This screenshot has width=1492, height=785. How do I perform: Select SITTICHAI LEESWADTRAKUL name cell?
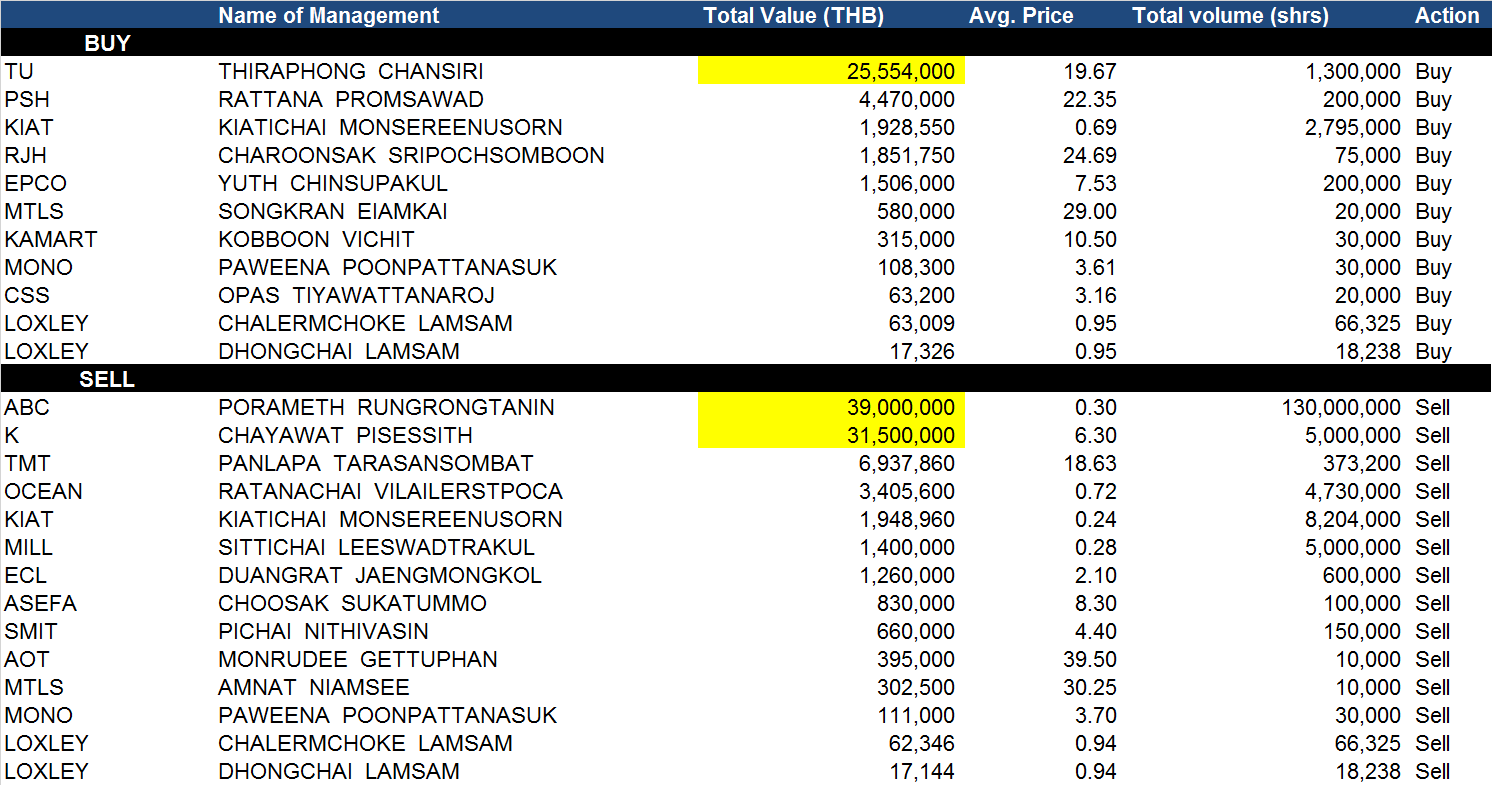[377, 547]
